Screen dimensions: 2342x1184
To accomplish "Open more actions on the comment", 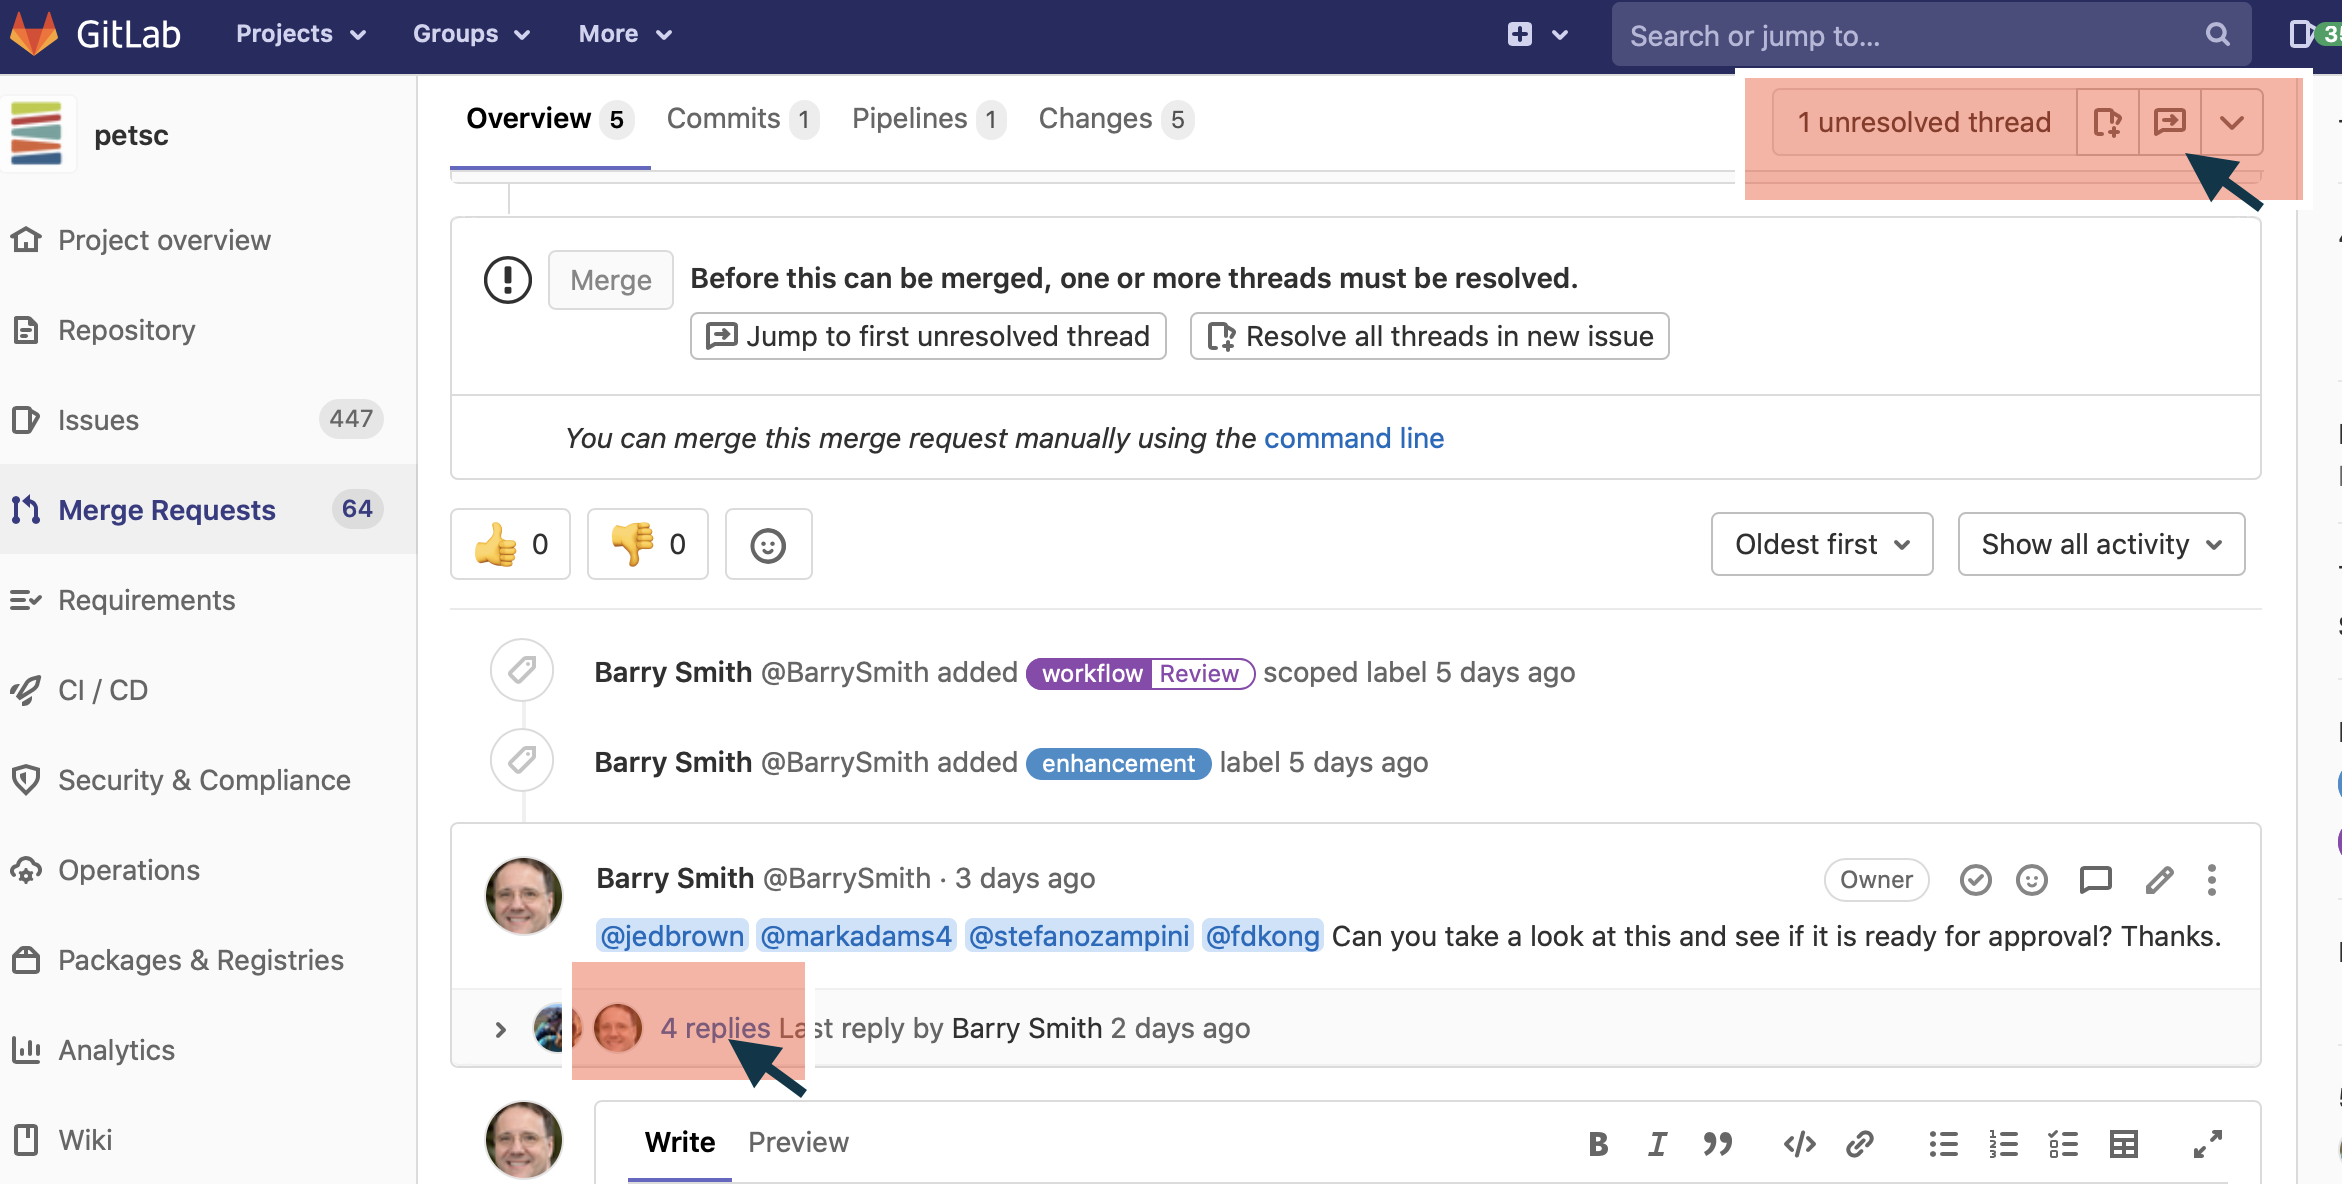I will (2211, 879).
